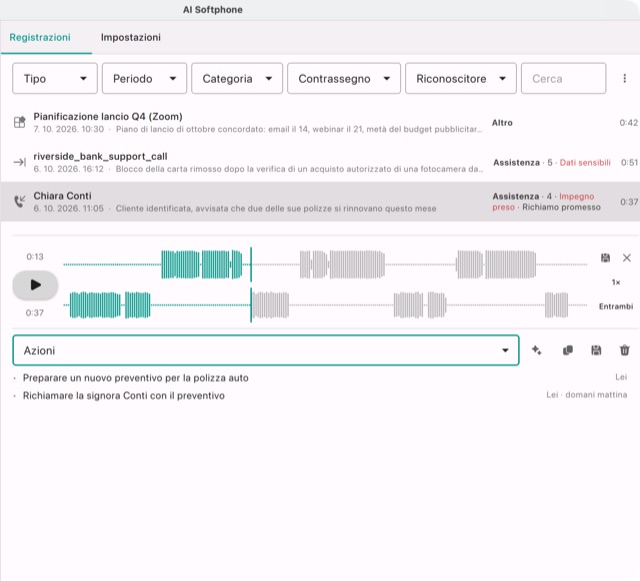This screenshot has width=640, height=581.
Task: Click the upper audio channel waveform
Action: tap(325, 265)
